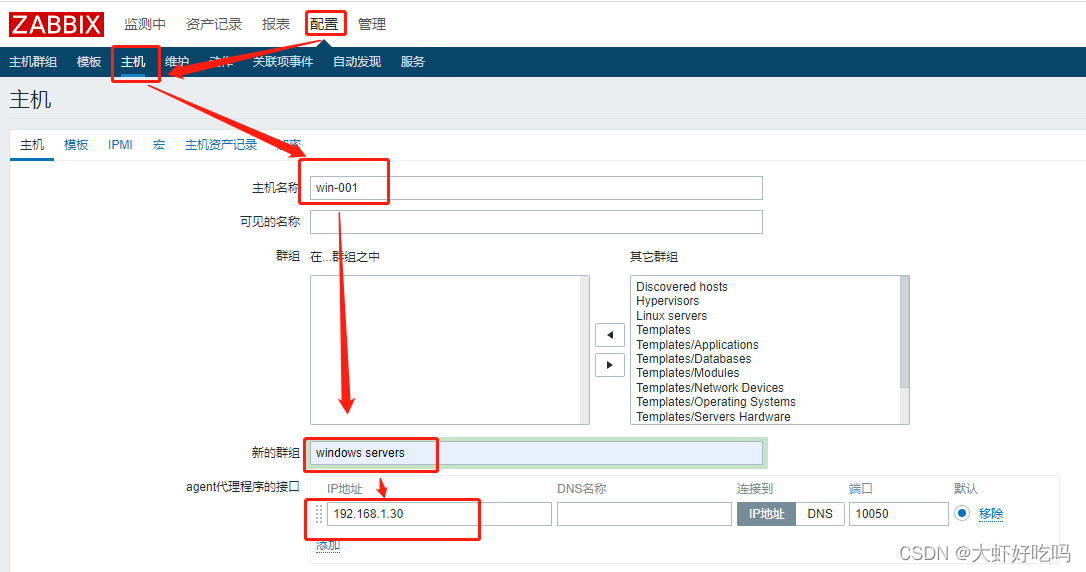This screenshot has height=572, width=1086.
Task: Open the 资产记录 top menu
Action: point(214,24)
